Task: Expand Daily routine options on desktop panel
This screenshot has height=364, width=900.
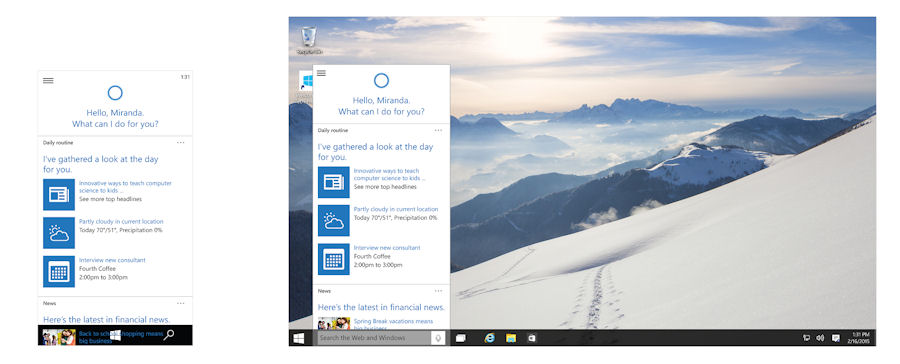Action: [439, 130]
